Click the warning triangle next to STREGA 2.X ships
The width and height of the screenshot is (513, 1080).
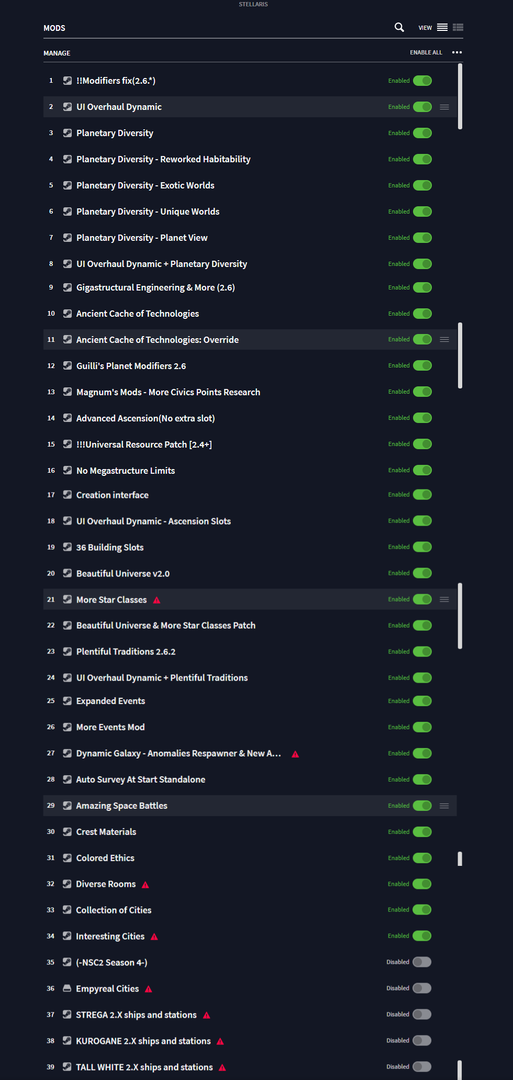[207, 1015]
